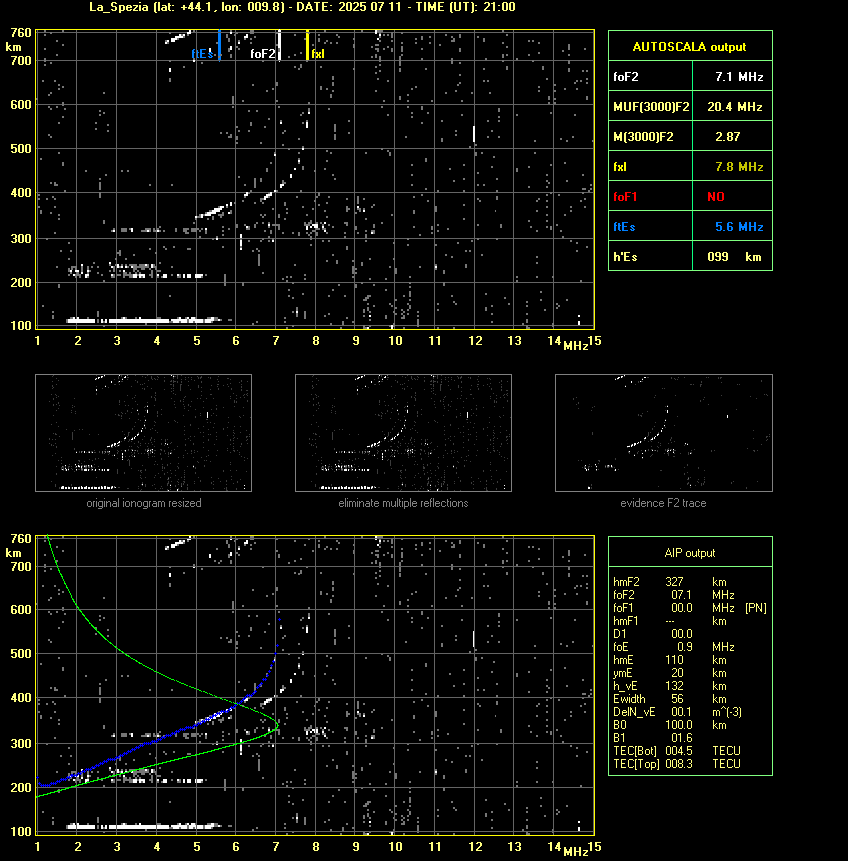Viewport: 848px width, 861px height.
Task: Click the 'eliminate multiple reflections' thumbnail
Action: tap(403, 433)
